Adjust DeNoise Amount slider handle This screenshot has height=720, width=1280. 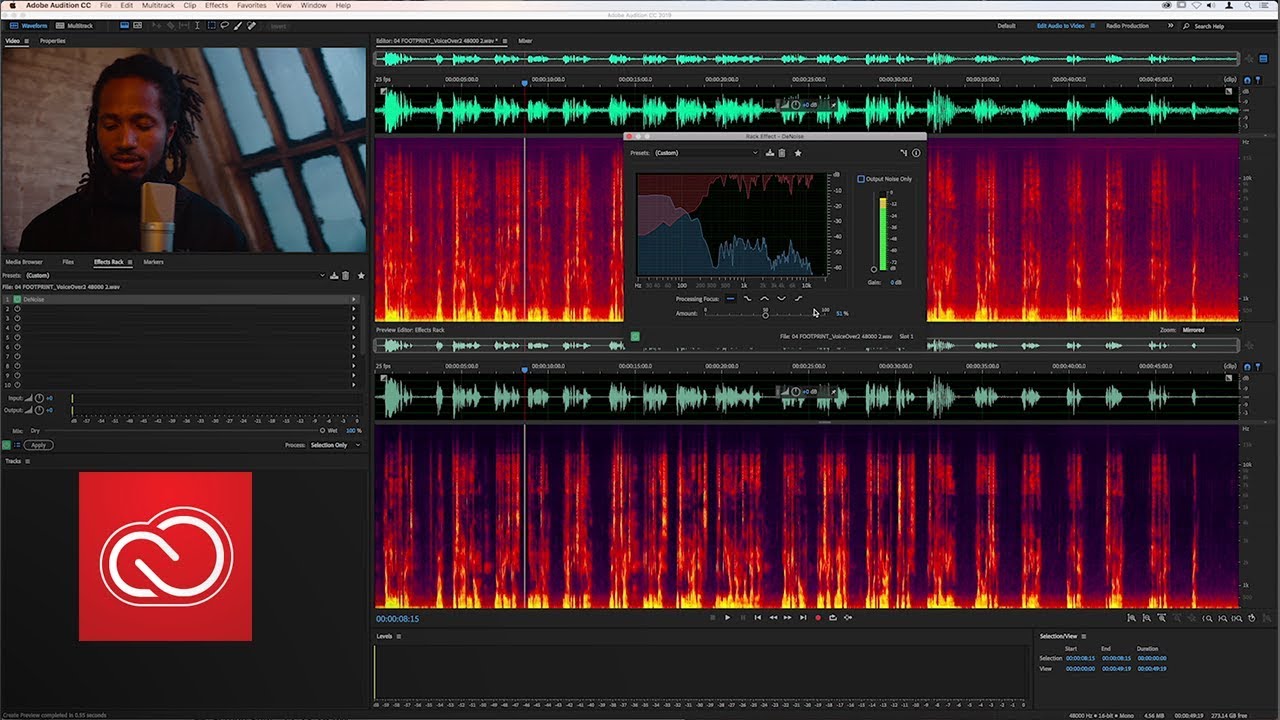coord(765,315)
